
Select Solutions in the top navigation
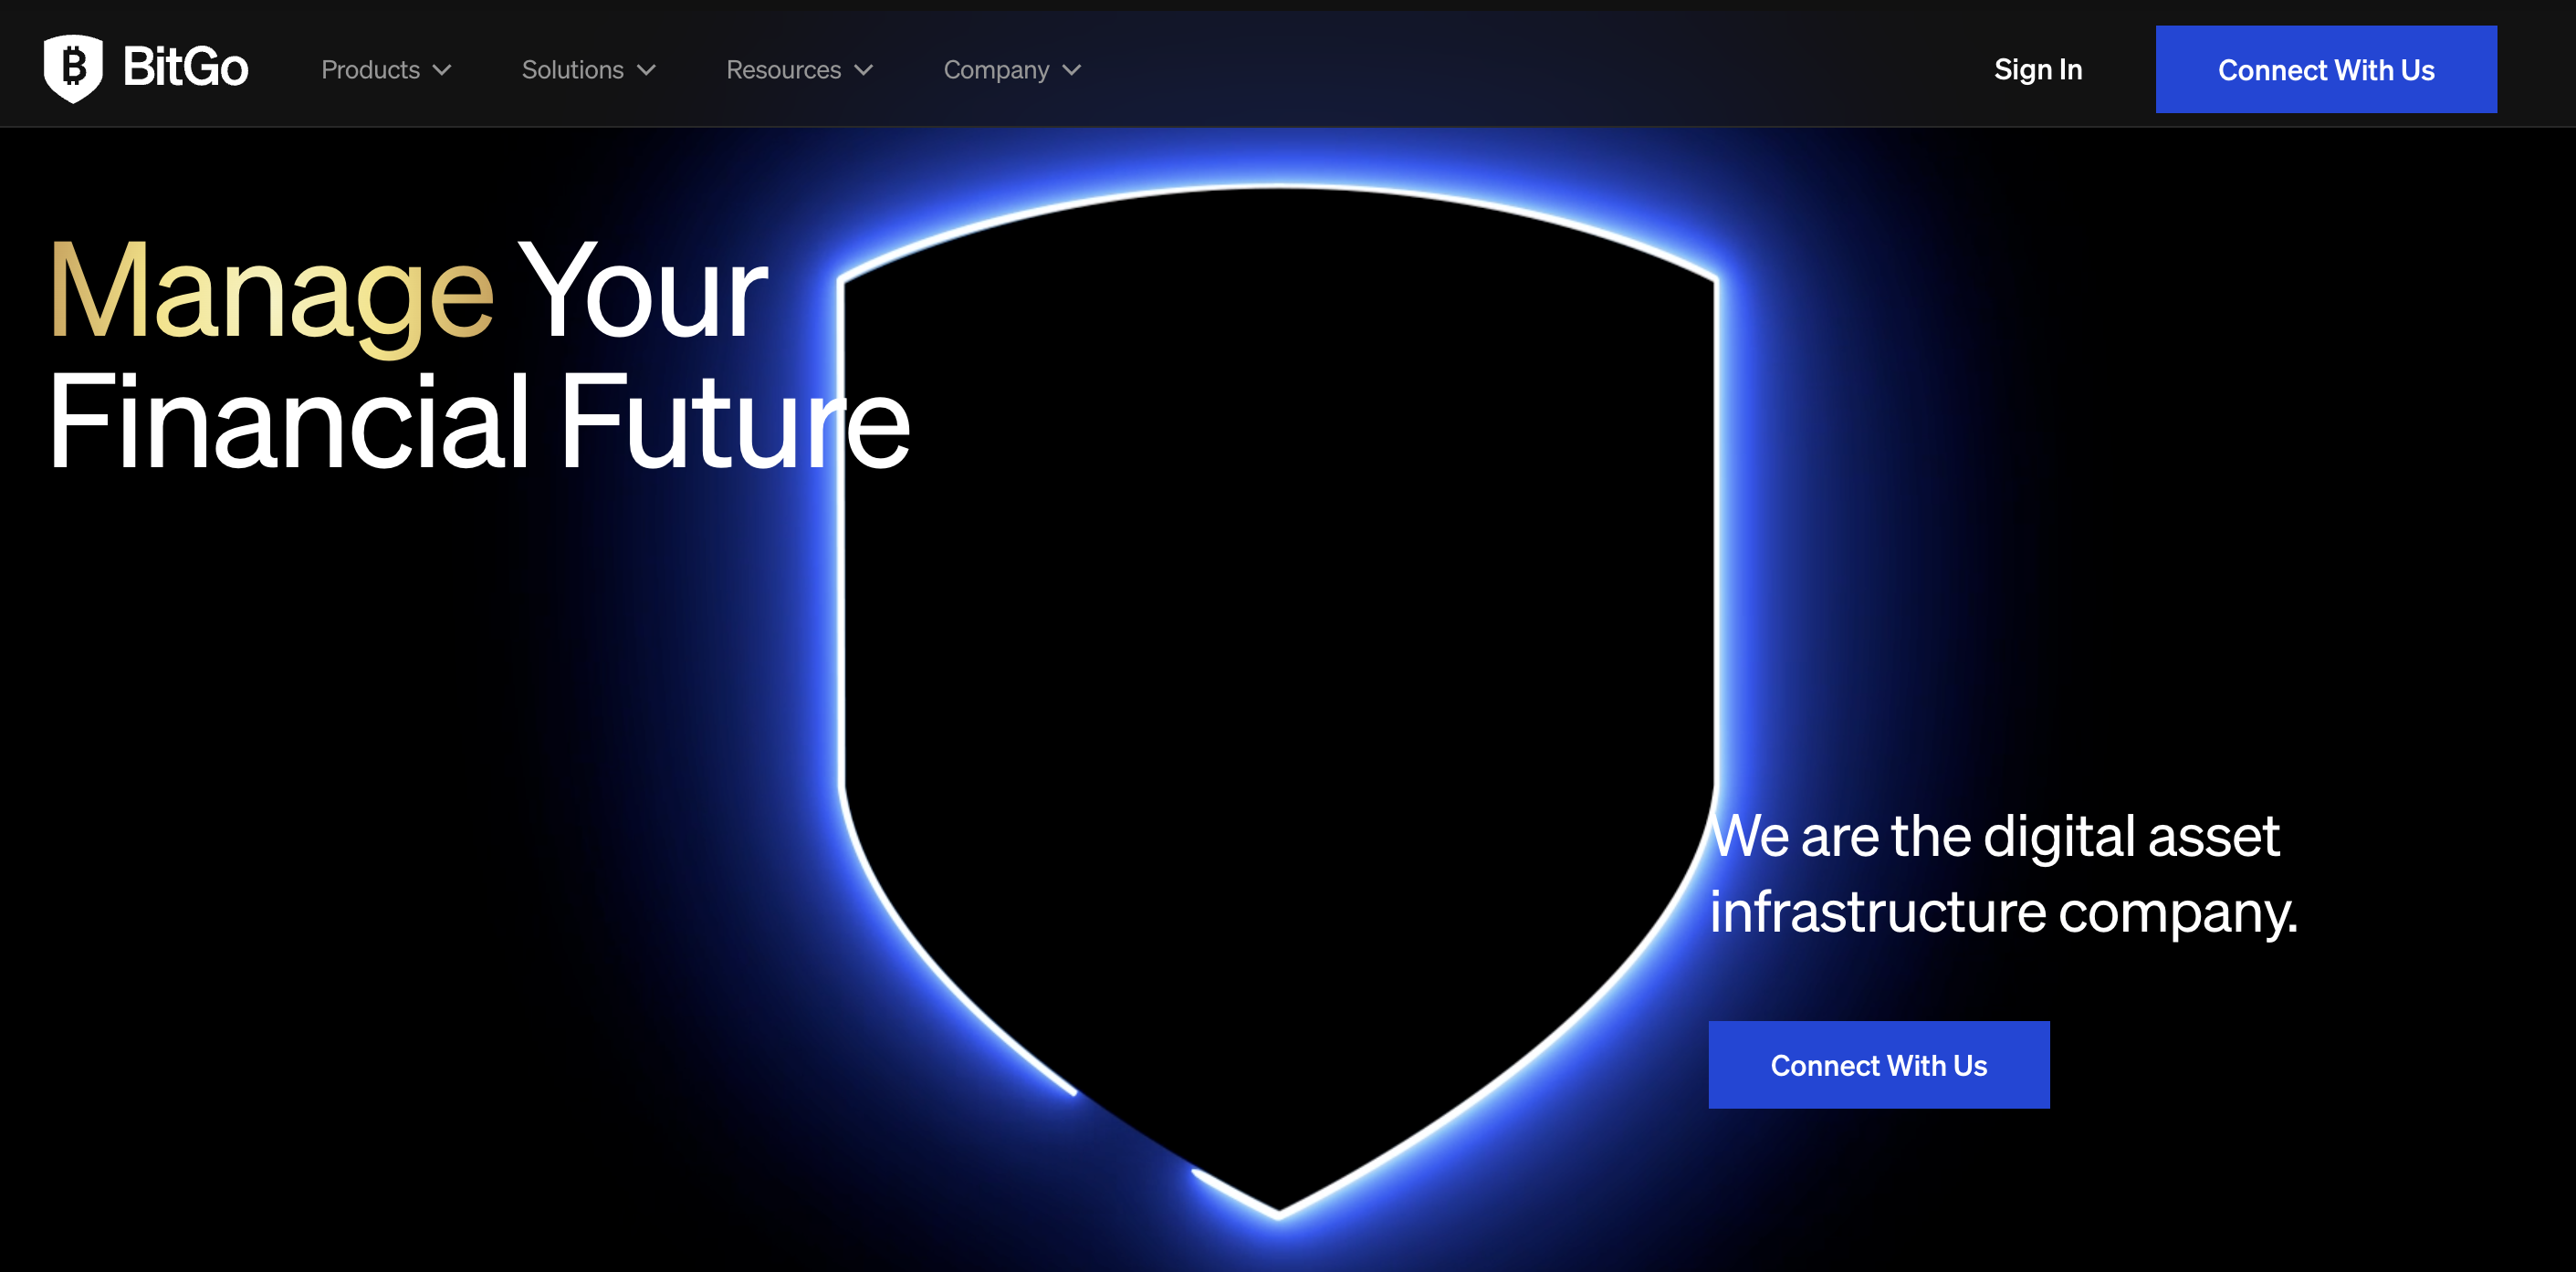click(572, 70)
